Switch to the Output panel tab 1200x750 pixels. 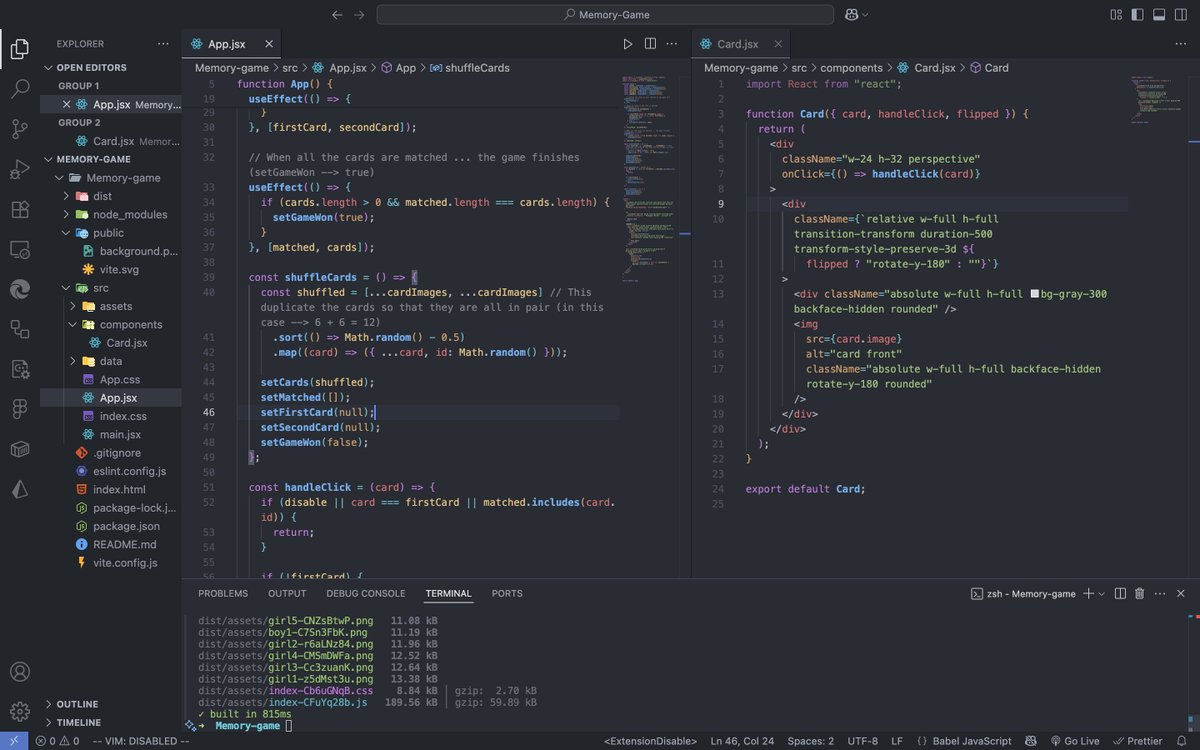tap(287, 593)
